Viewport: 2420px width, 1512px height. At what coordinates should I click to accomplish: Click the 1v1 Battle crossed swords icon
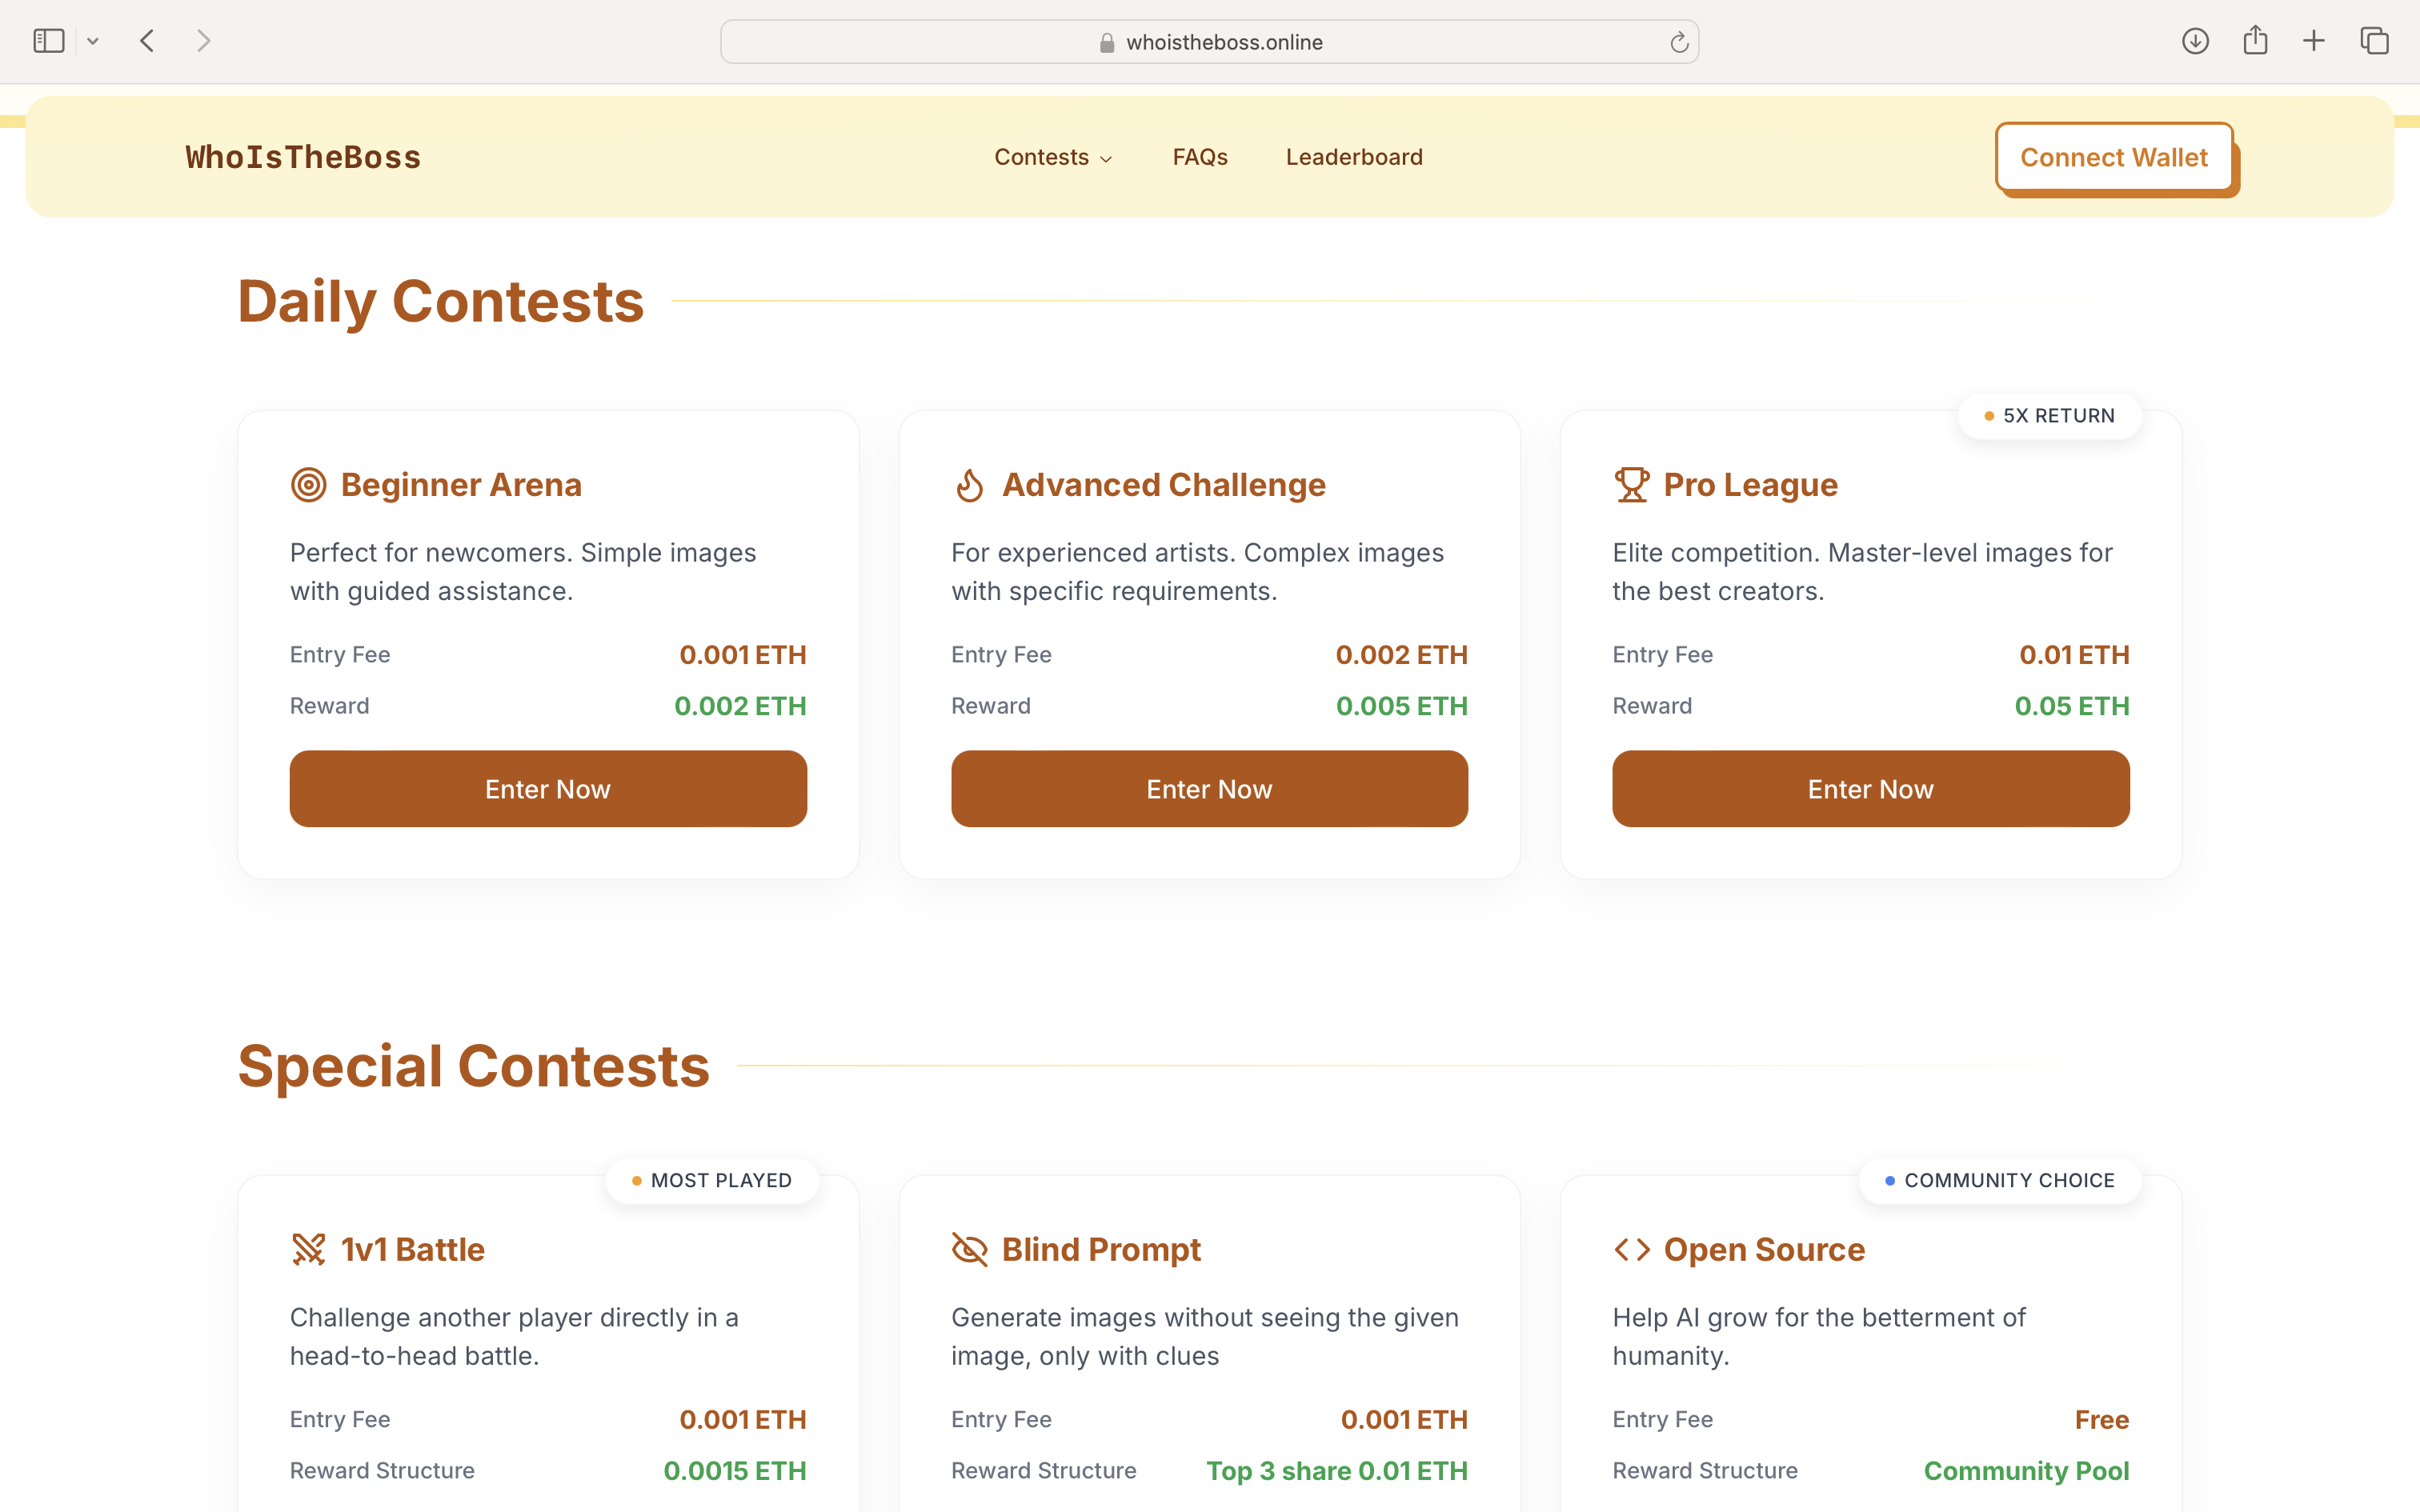308,1249
